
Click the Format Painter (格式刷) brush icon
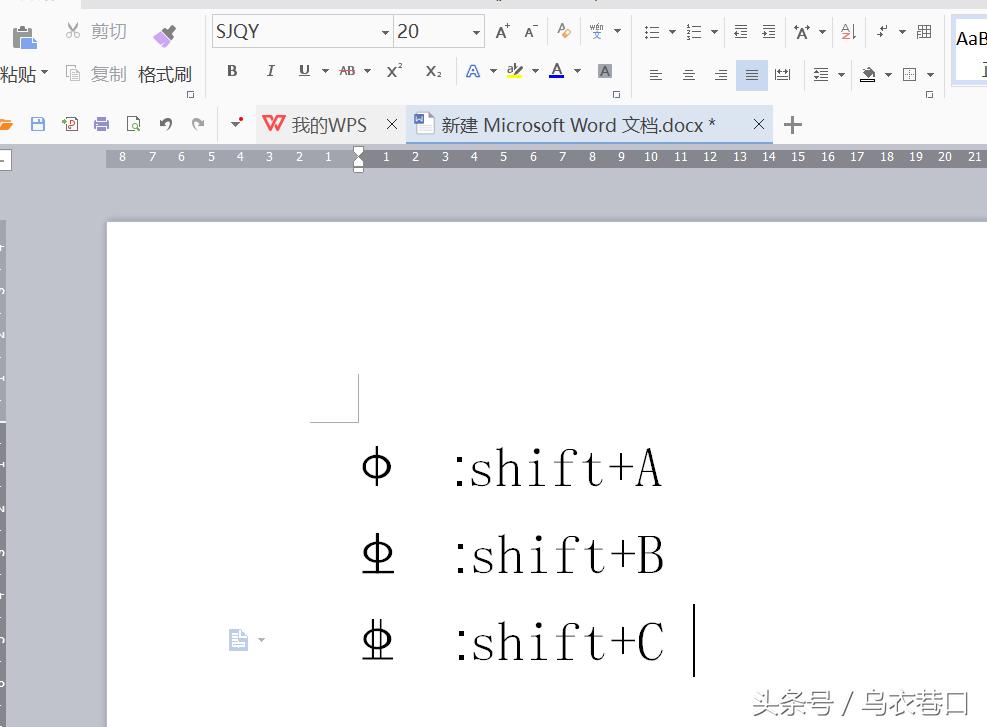coord(165,37)
